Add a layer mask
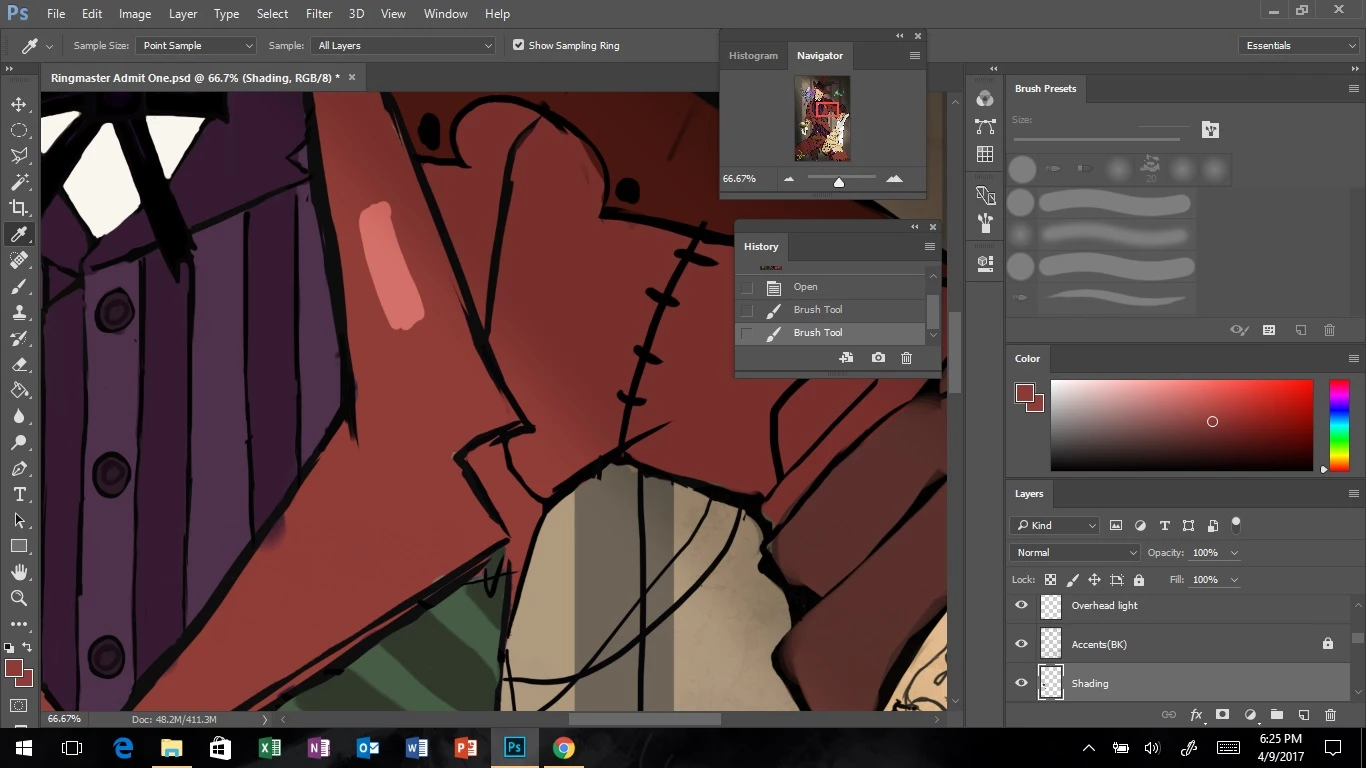The image size is (1366, 768). click(1222, 715)
